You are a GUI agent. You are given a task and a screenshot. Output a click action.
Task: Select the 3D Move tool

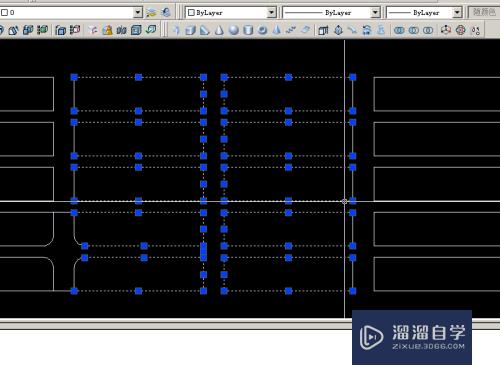[446, 30]
